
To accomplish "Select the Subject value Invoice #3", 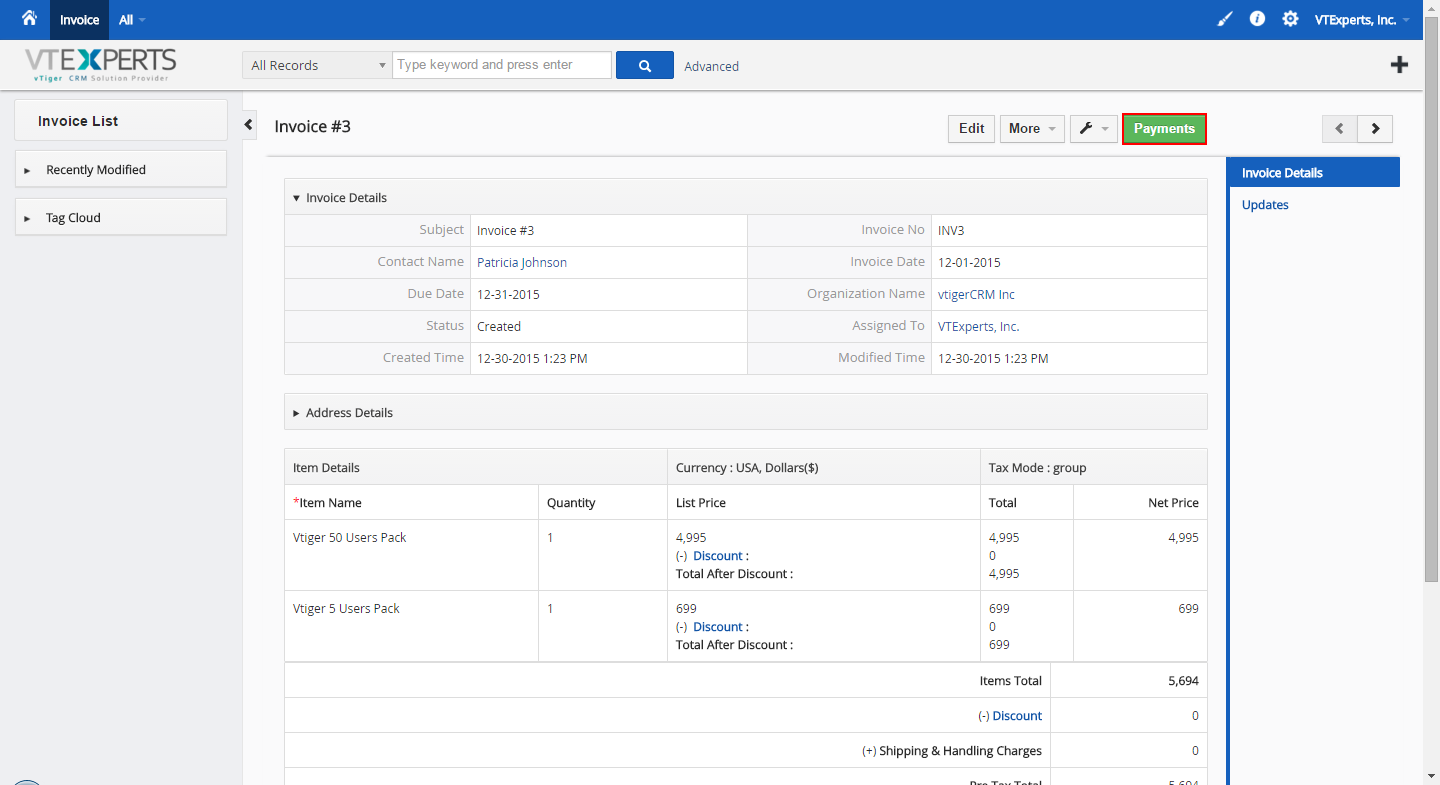I will point(505,230).
